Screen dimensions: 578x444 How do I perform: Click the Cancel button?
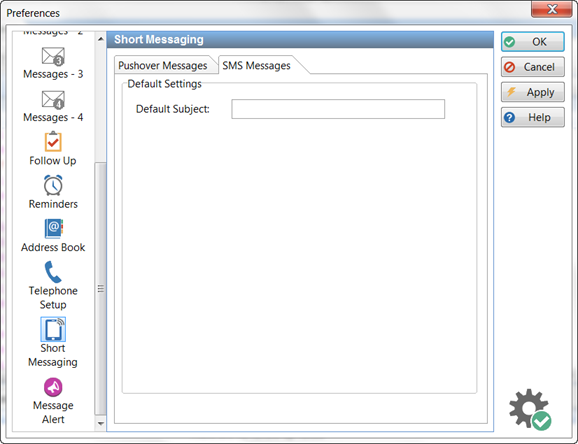(x=532, y=67)
